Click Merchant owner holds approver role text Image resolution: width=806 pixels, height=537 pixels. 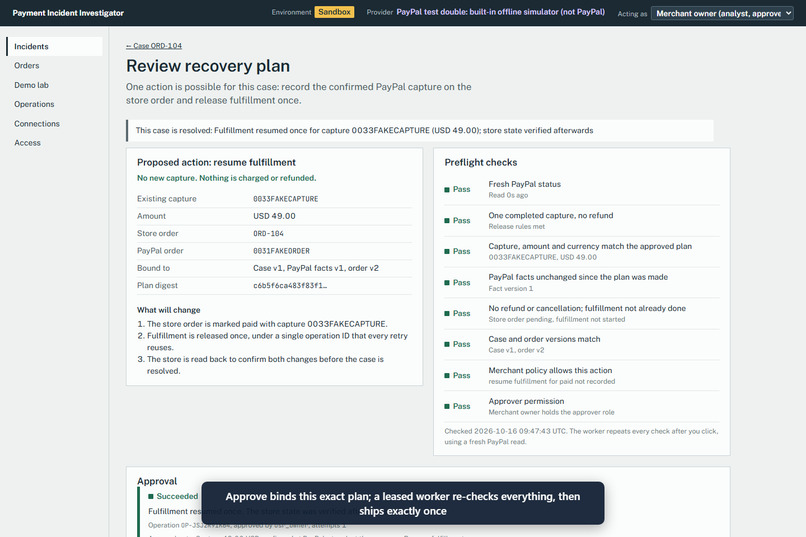551,413
